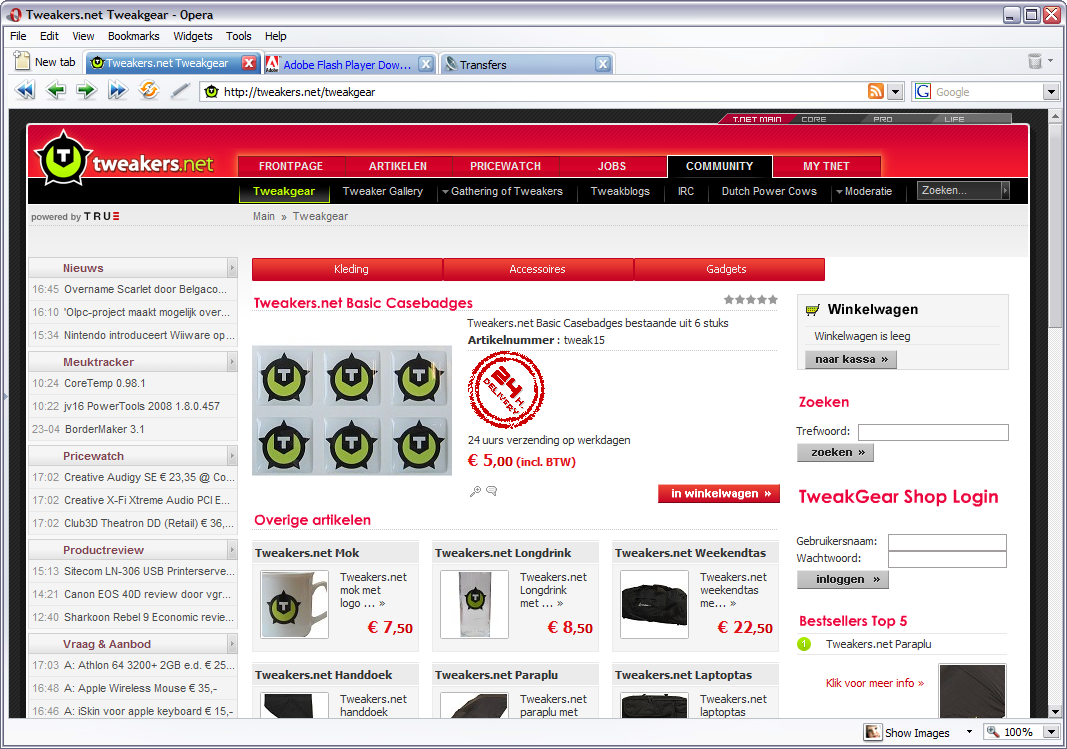
Task: Reload the page with the orange Reload icon
Action: (x=148, y=90)
